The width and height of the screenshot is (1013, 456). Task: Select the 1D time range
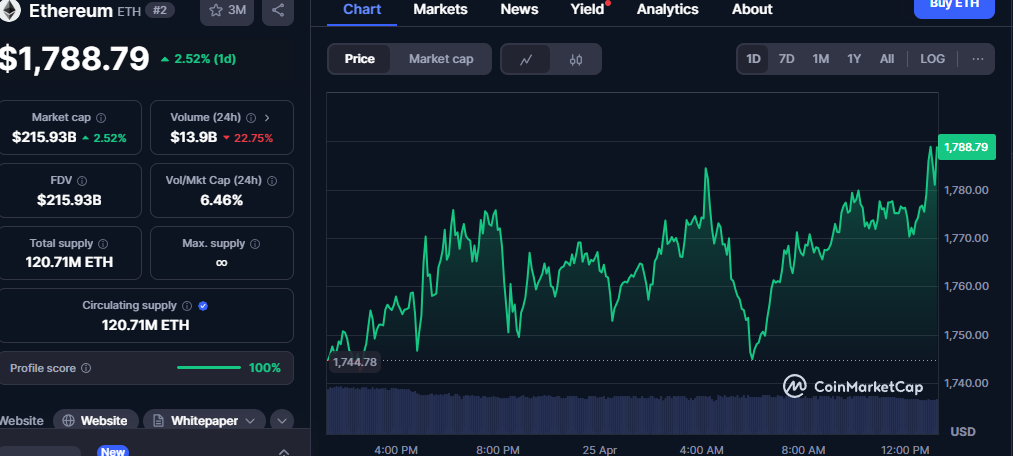(x=753, y=59)
